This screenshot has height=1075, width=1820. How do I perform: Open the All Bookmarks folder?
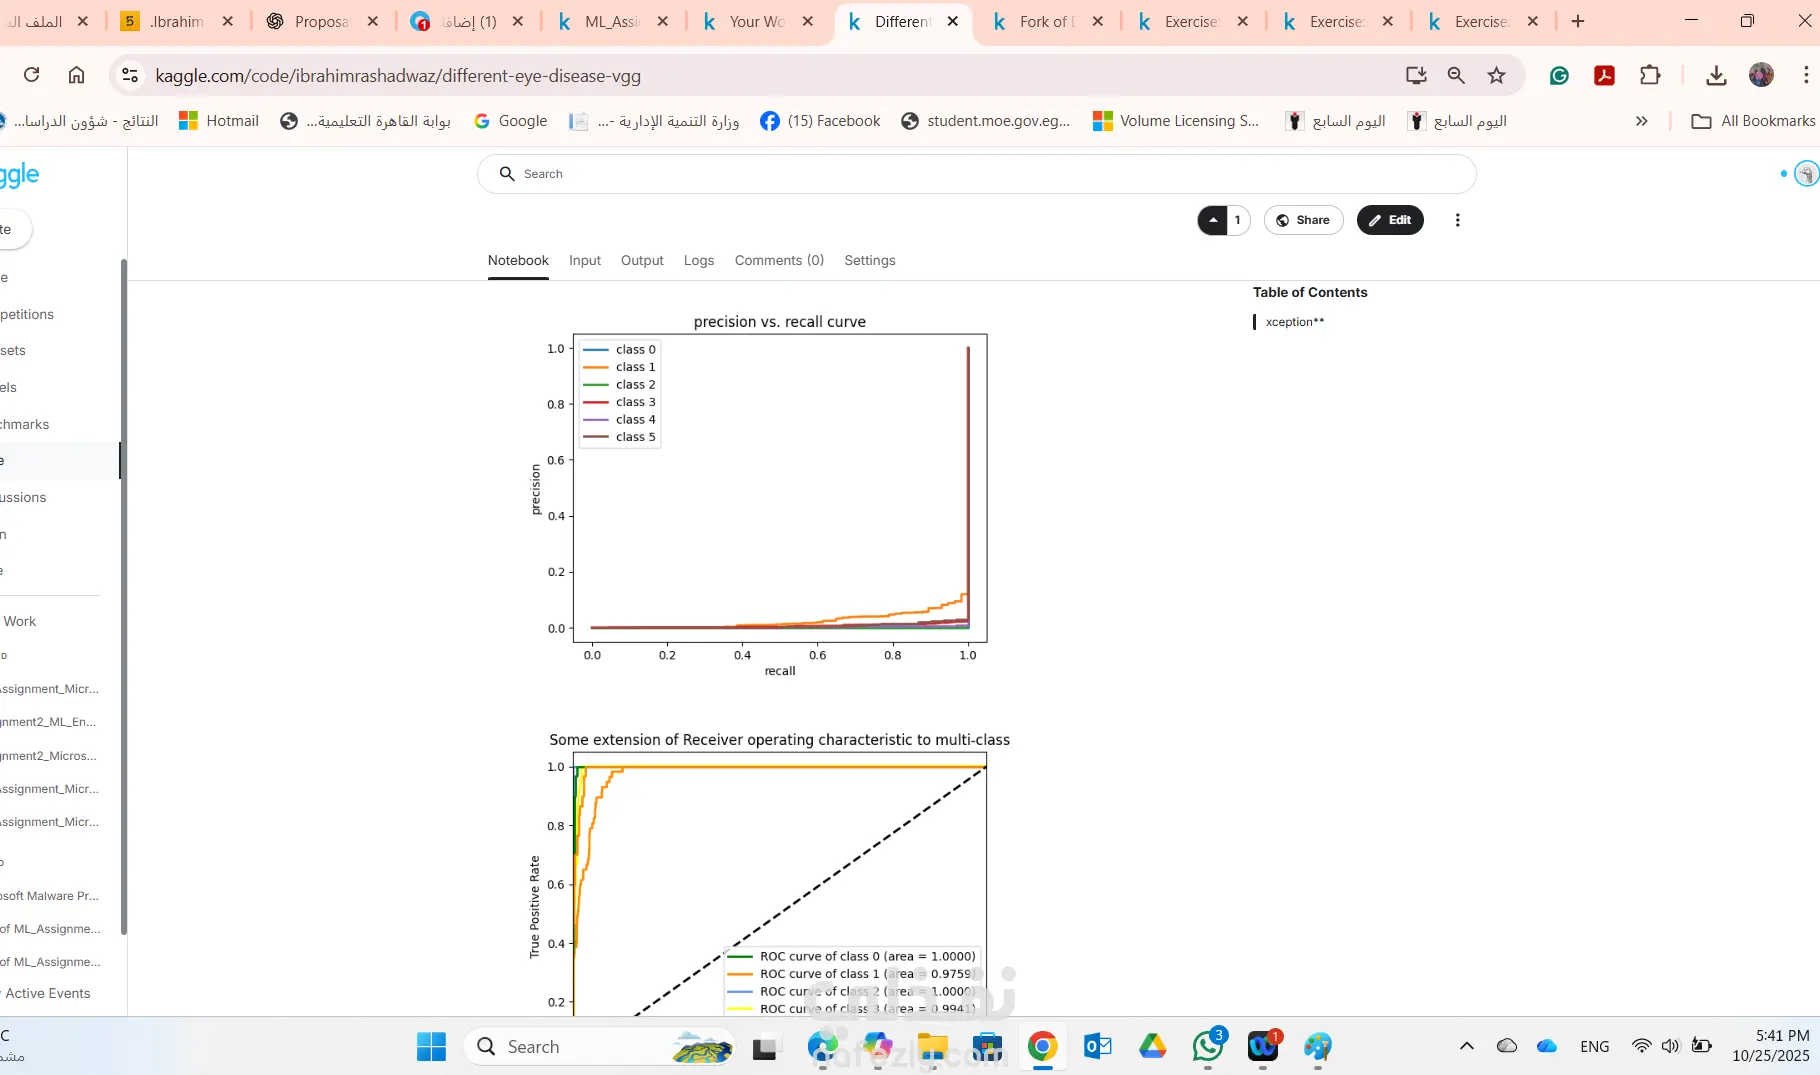coord(1753,121)
